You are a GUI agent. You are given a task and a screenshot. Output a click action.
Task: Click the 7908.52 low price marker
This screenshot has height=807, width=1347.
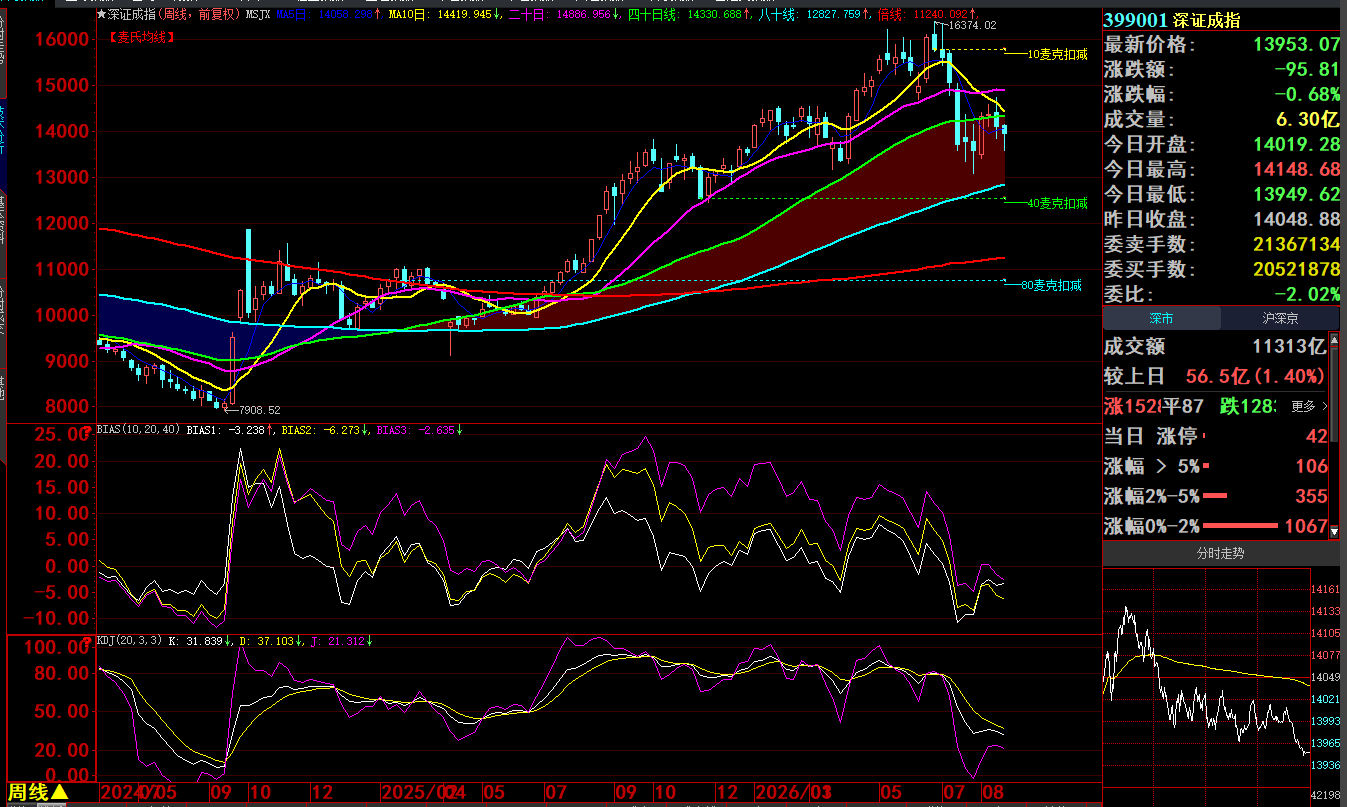[259, 410]
